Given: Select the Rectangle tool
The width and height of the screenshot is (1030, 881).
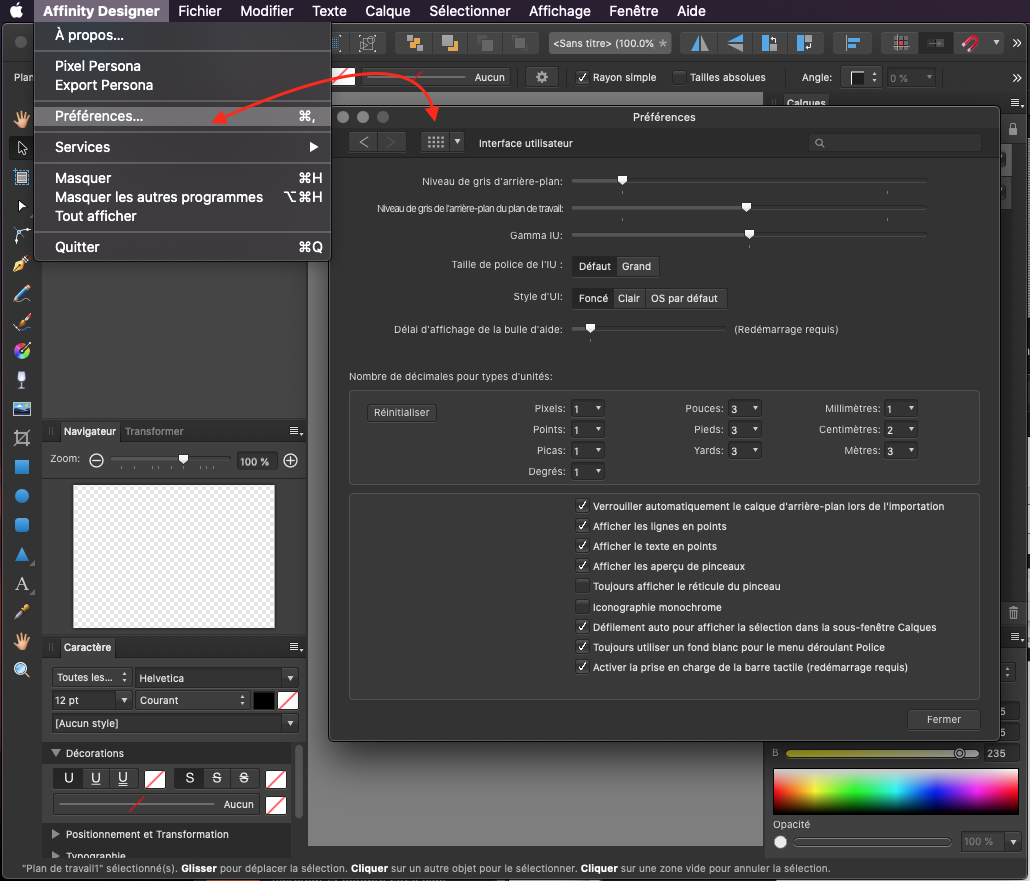Looking at the screenshot, I should coord(22,467).
